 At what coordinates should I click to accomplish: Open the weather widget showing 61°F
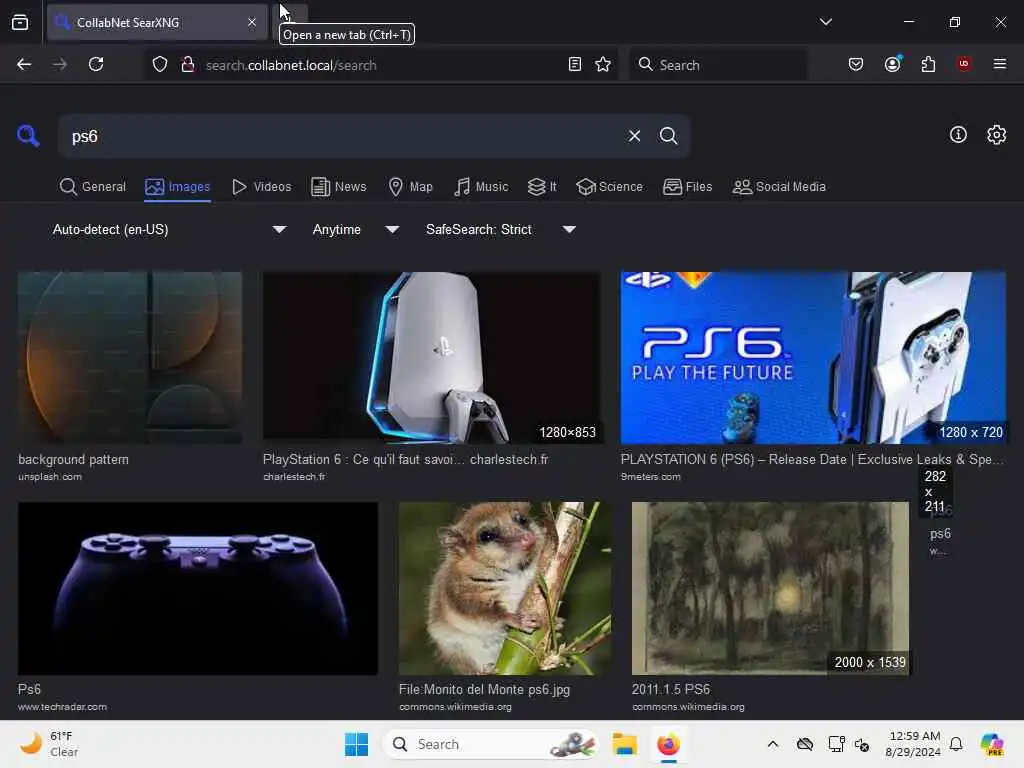(x=49, y=744)
